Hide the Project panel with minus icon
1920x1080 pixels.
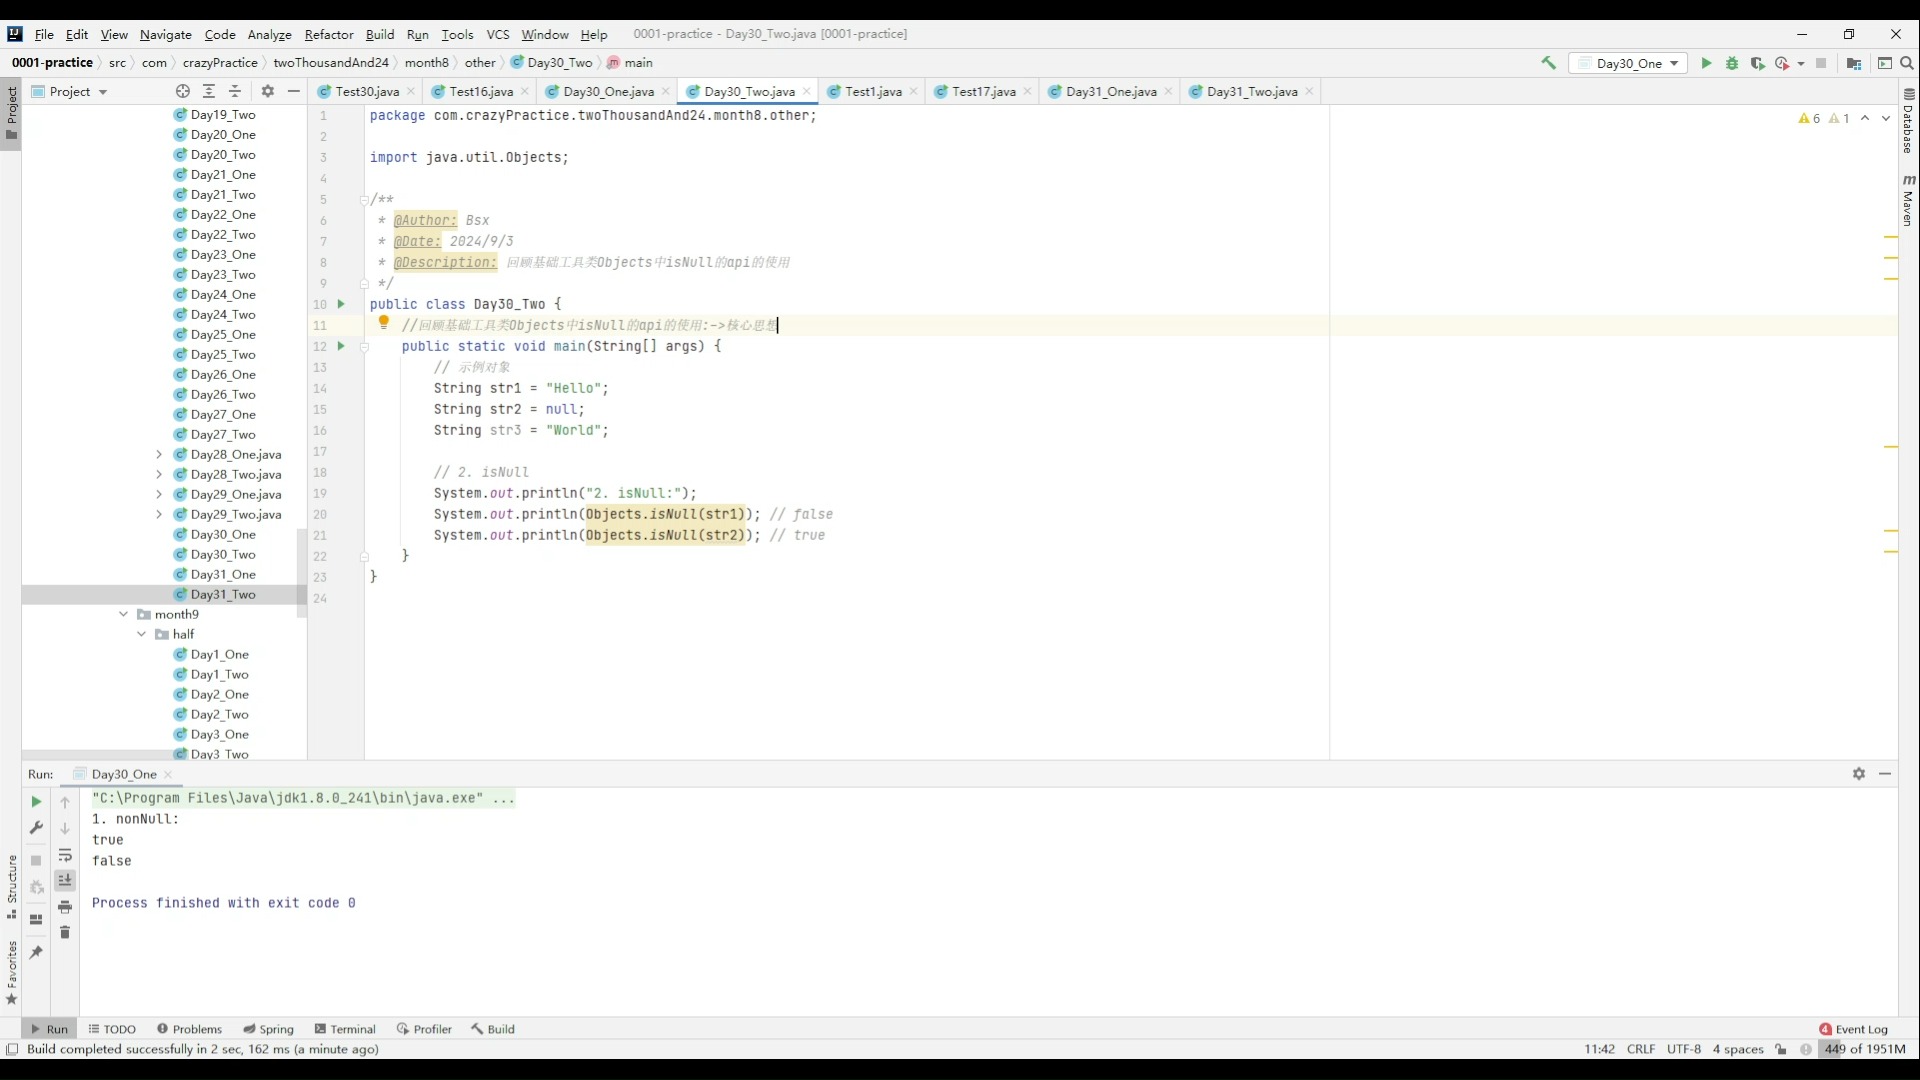[x=293, y=91]
